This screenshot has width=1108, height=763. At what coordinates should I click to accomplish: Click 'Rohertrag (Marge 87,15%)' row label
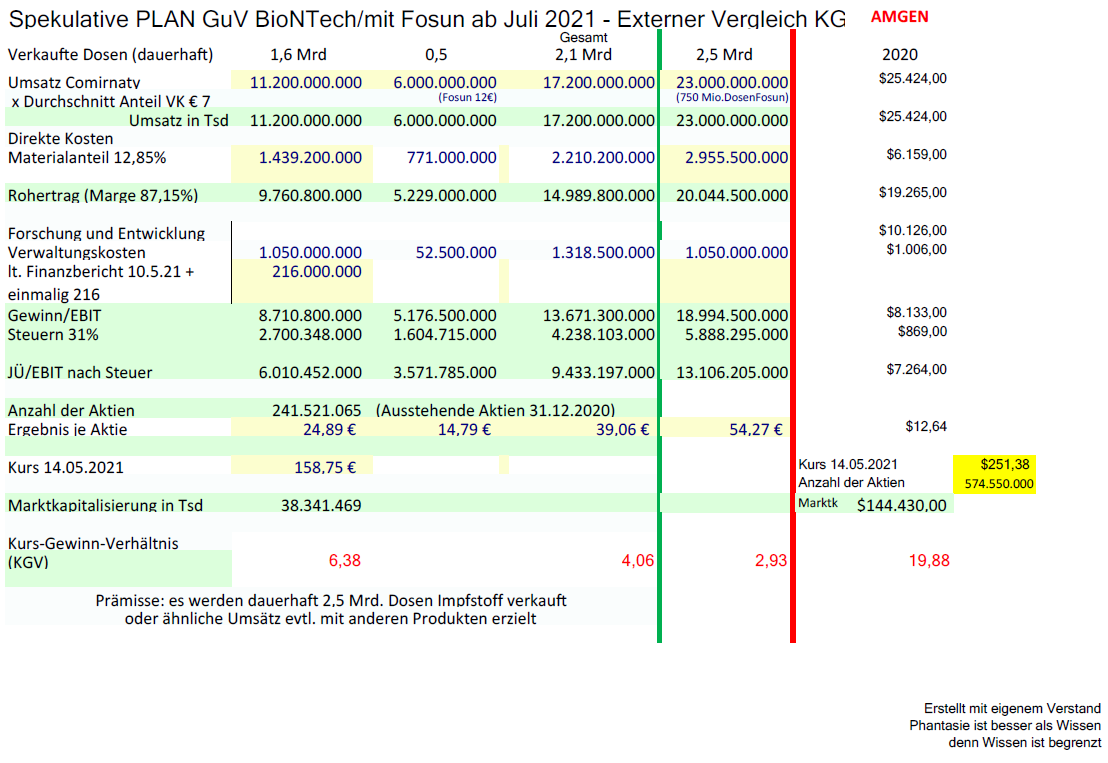click(102, 196)
